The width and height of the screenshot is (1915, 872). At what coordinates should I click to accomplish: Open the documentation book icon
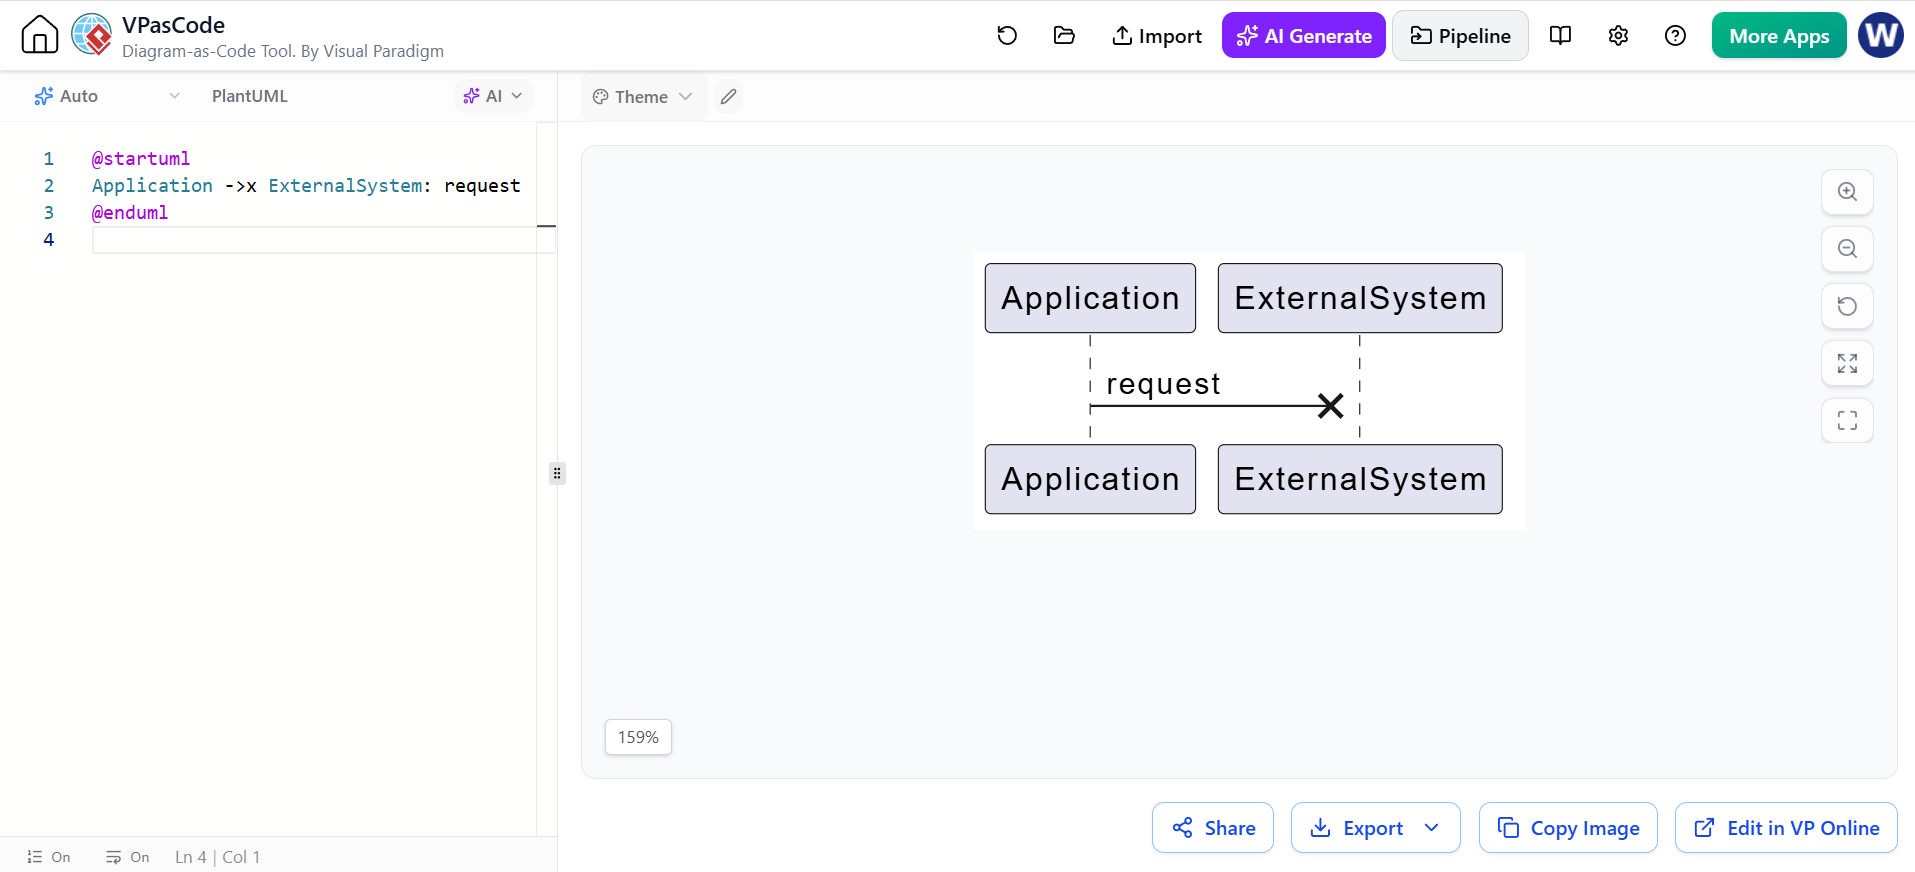click(x=1560, y=36)
